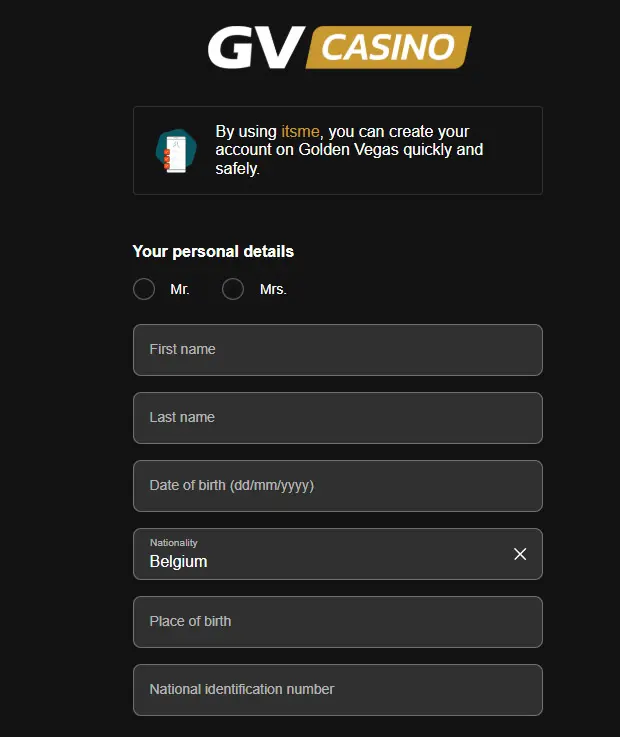Select the Mr. radio button

click(144, 289)
